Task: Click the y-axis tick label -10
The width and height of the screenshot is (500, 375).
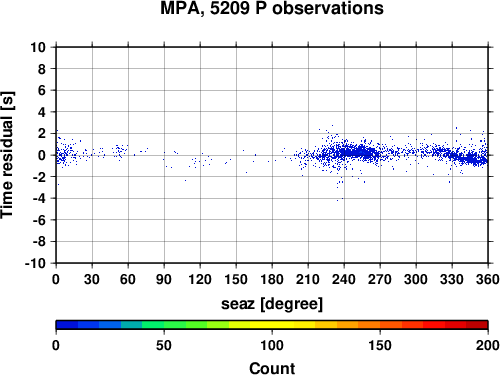Action: [35, 263]
